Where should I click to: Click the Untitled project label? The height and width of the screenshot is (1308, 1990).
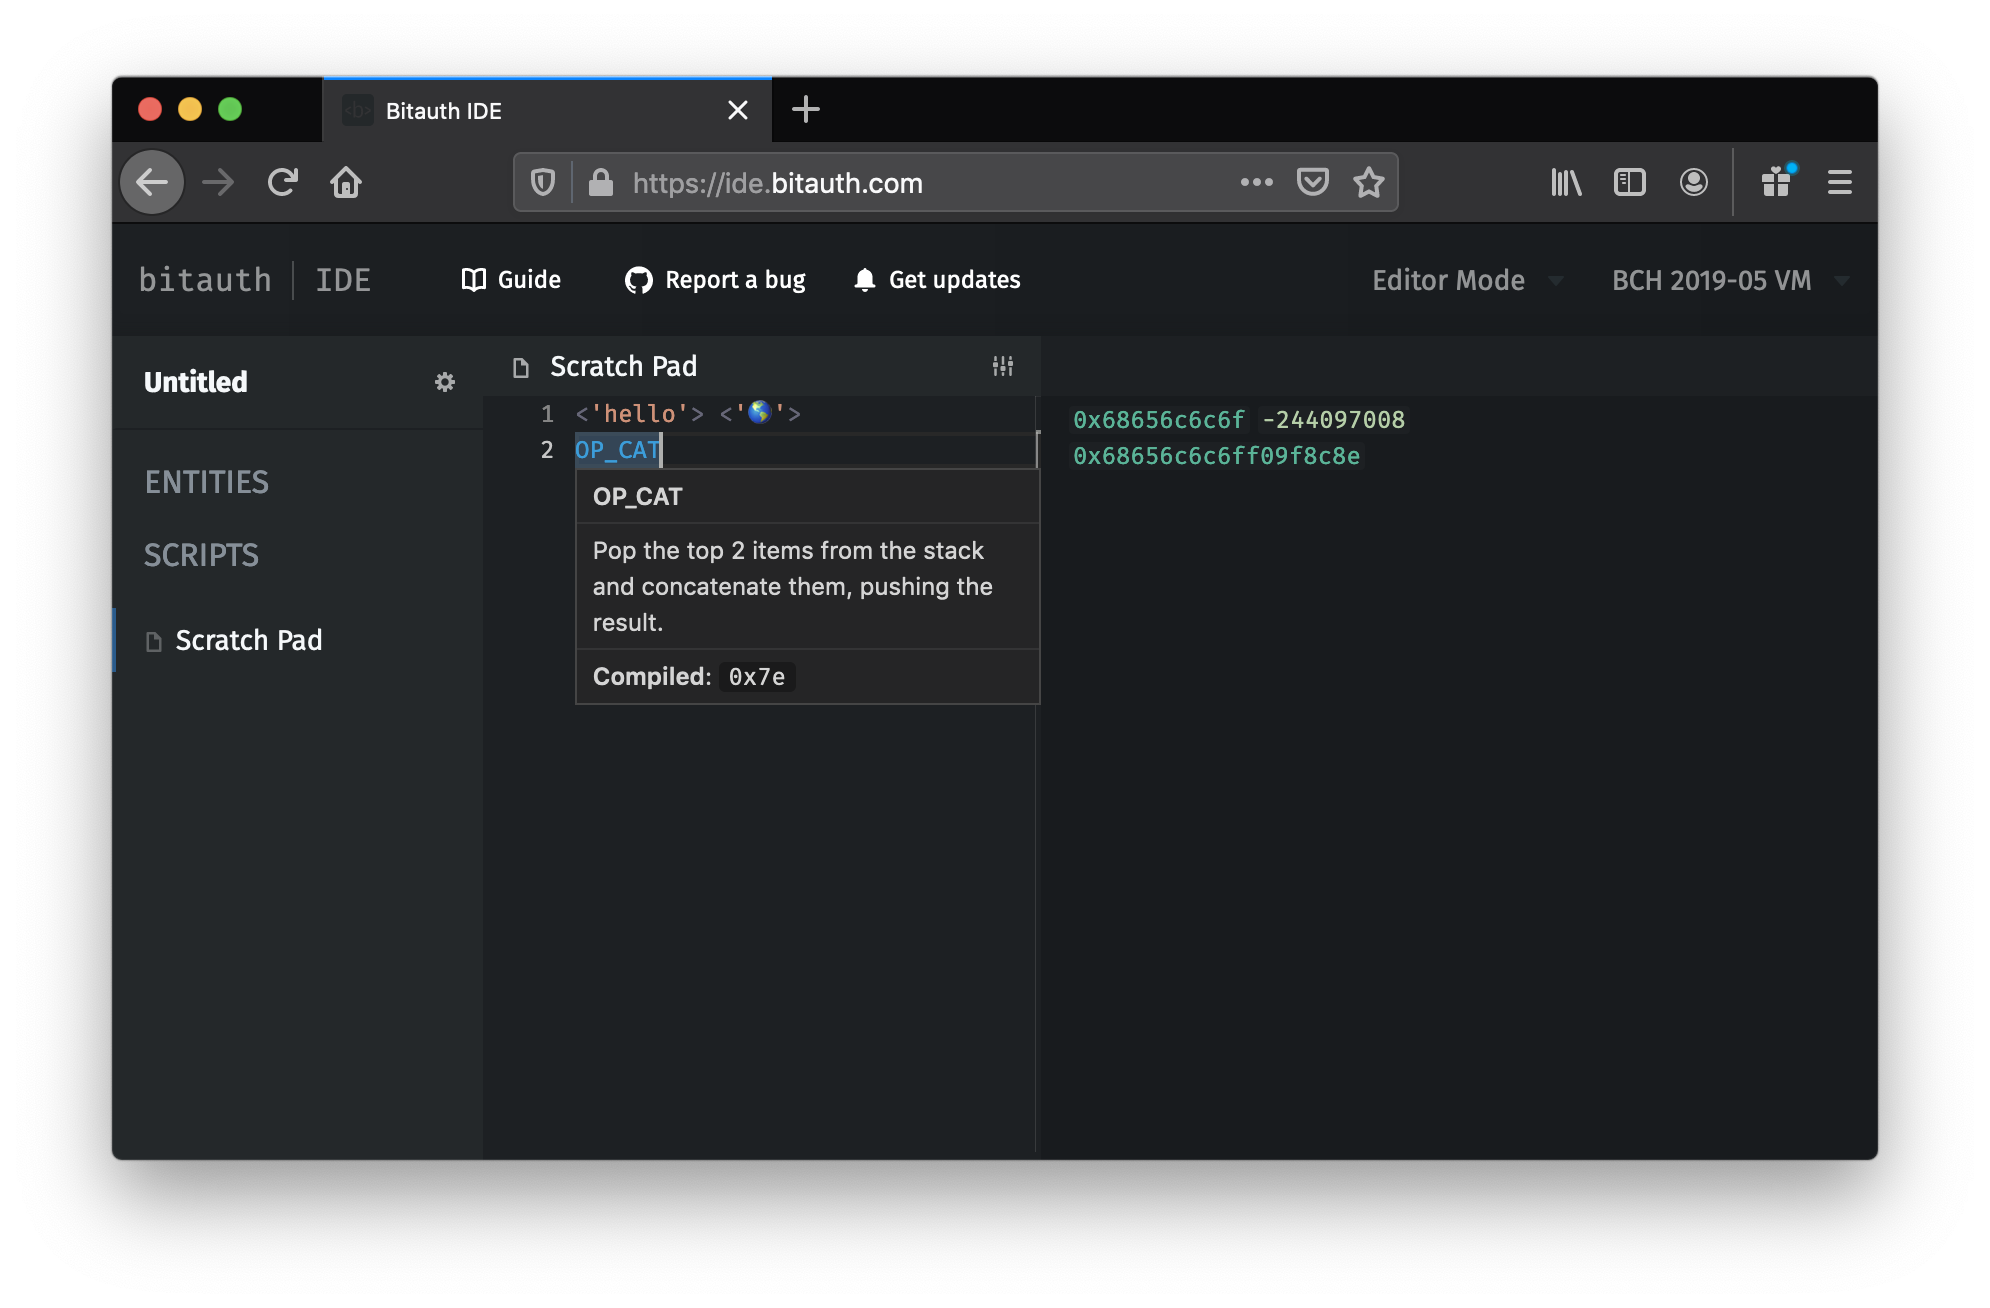pos(194,384)
